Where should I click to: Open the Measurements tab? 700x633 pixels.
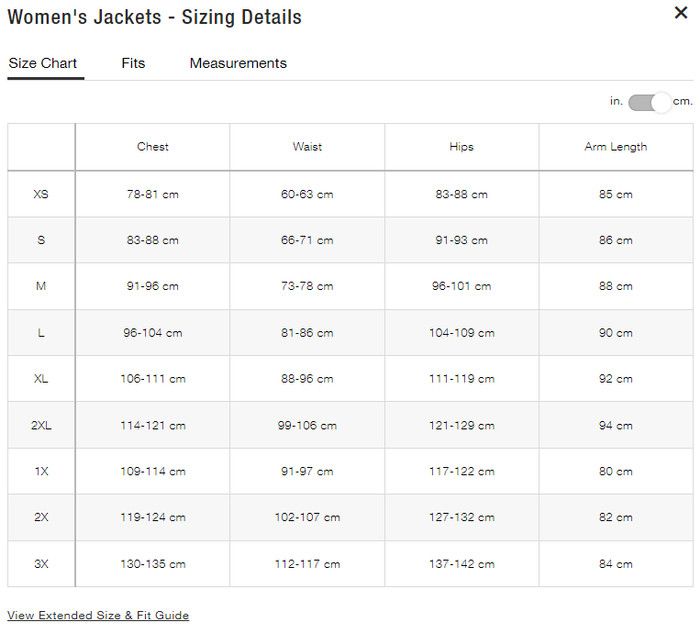(238, 63)
